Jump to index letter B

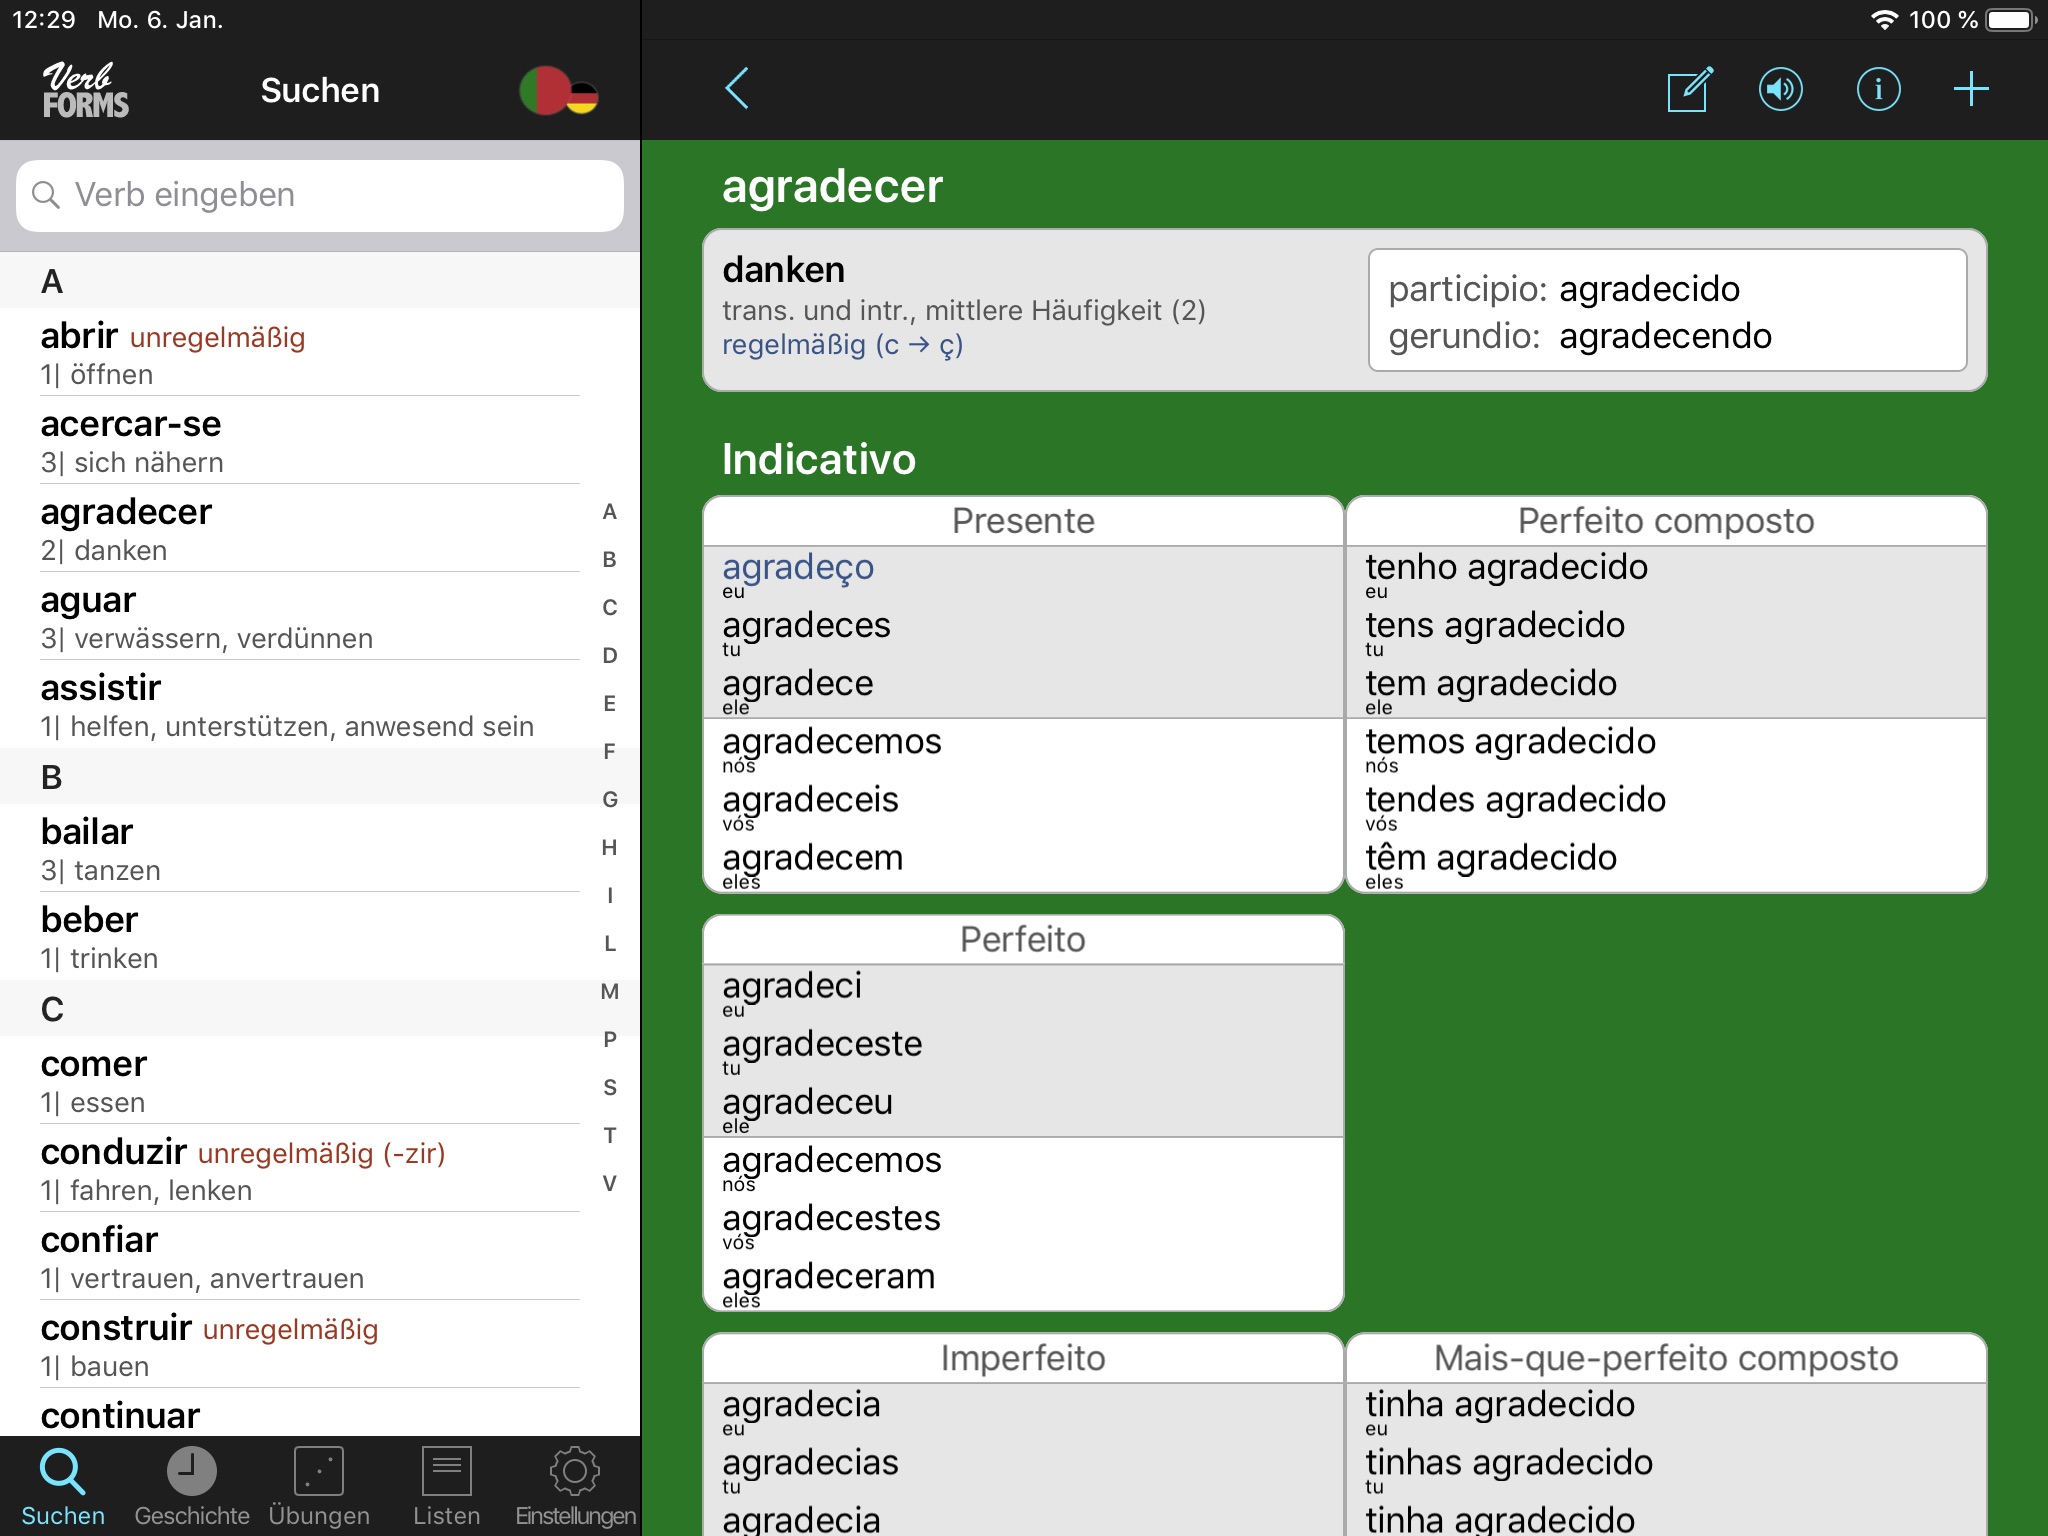[610, 560]
